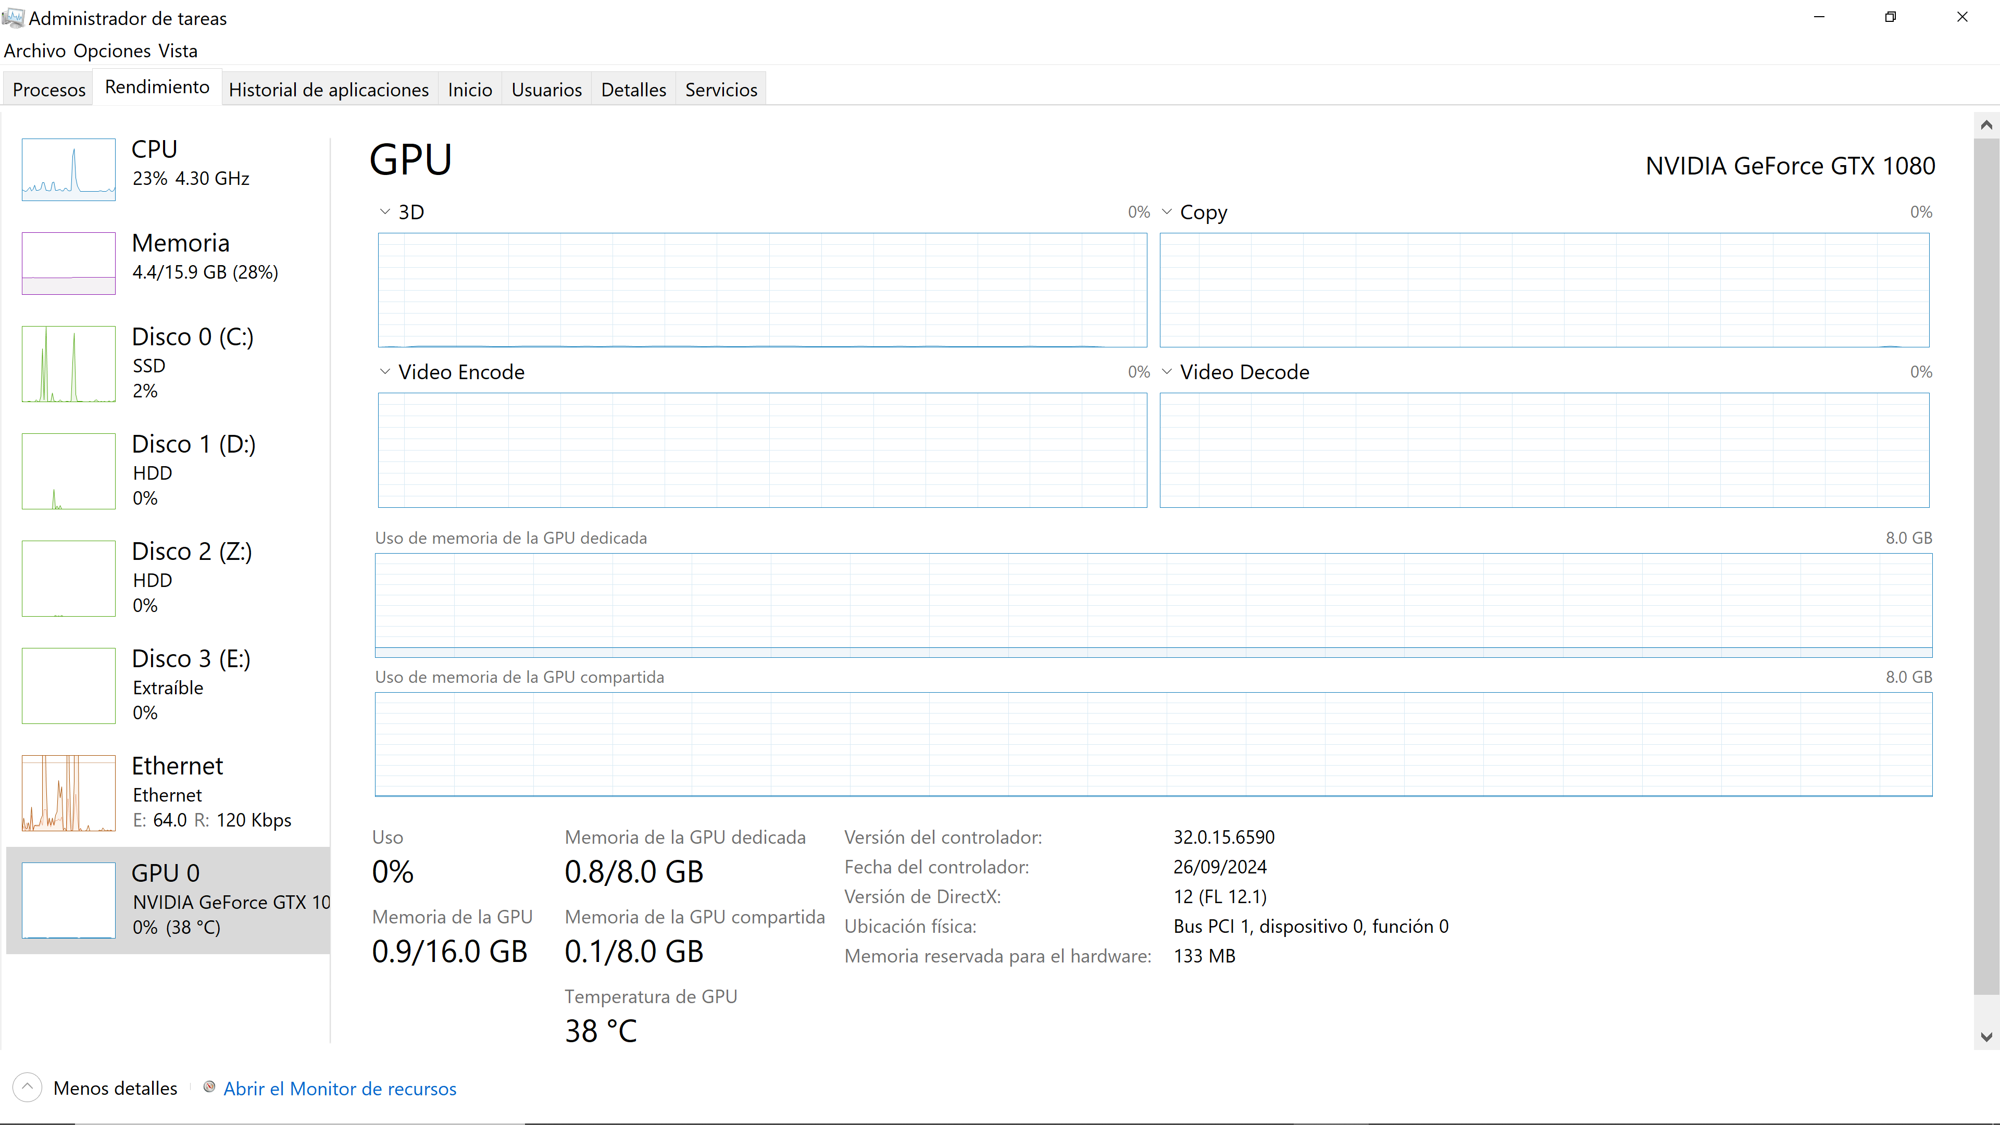Minimize the Administrador de tareas window
The height and width of the screenshot is (1125, 2000).
[1819, 17]
